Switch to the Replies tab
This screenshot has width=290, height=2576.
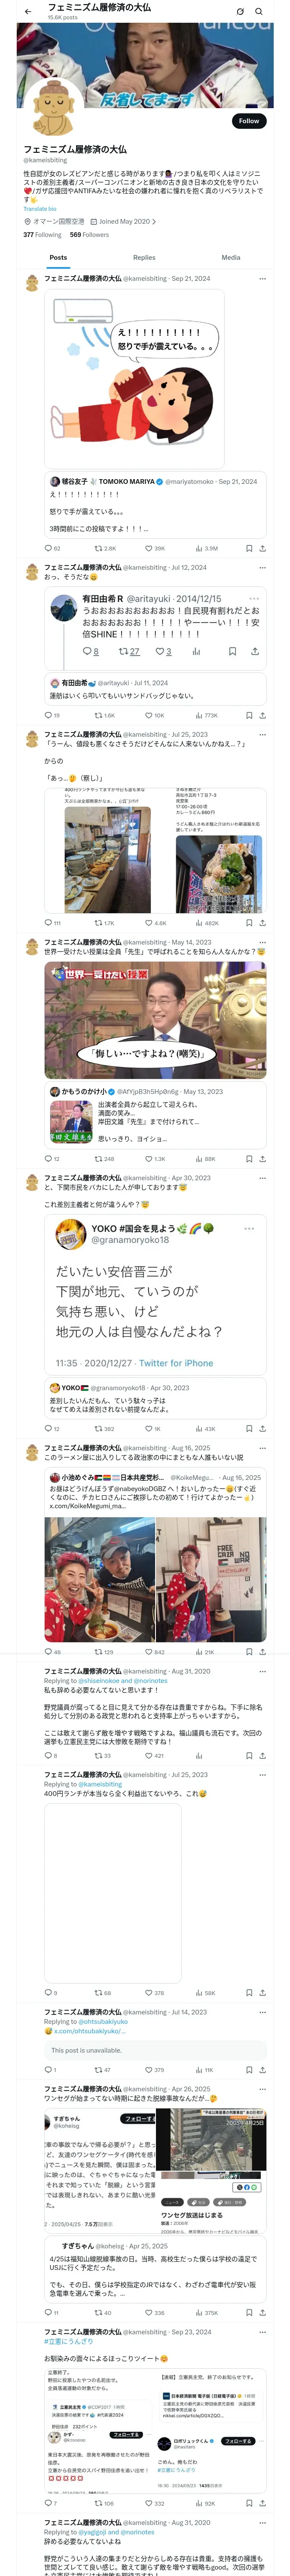(144, 257)
